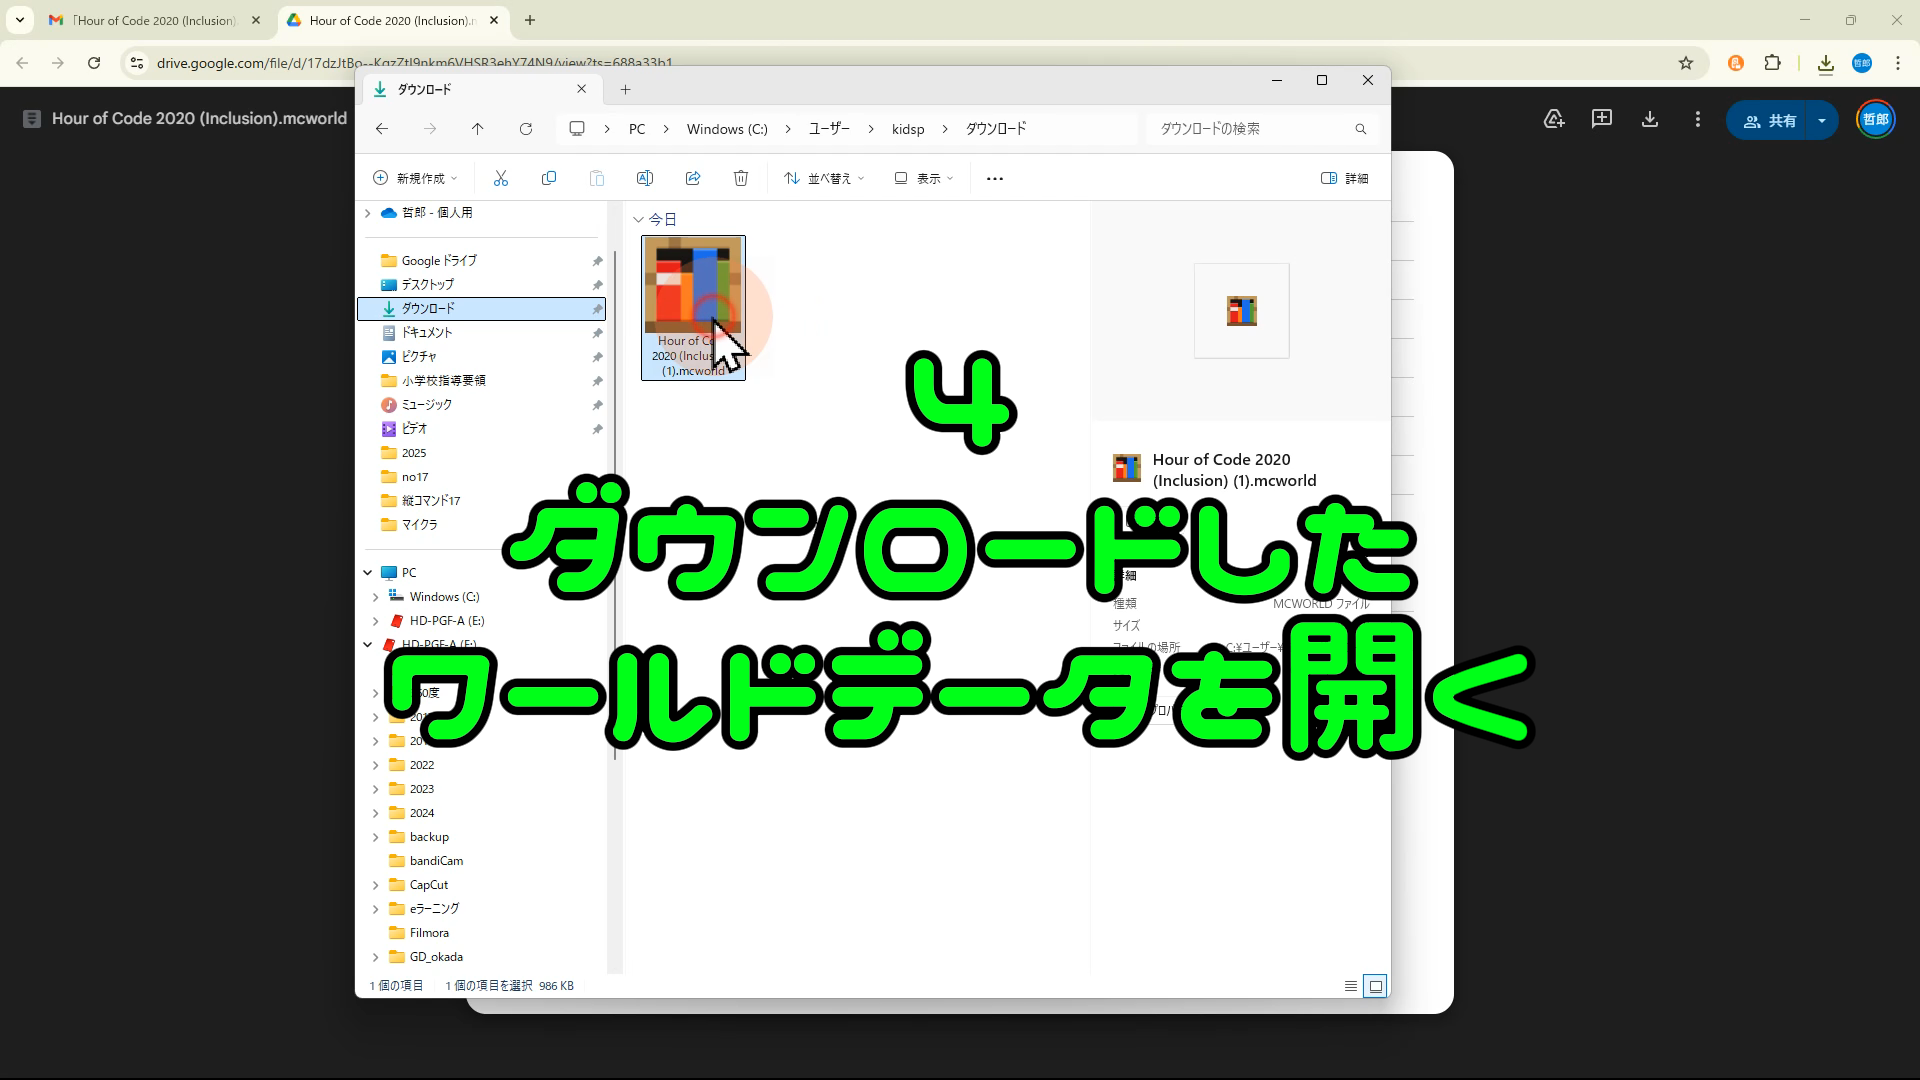The image size is (1920, 1080).
Task: Open the 並べ替え sort dropdown
Action: pyautogui.click(x=824, y=178)
